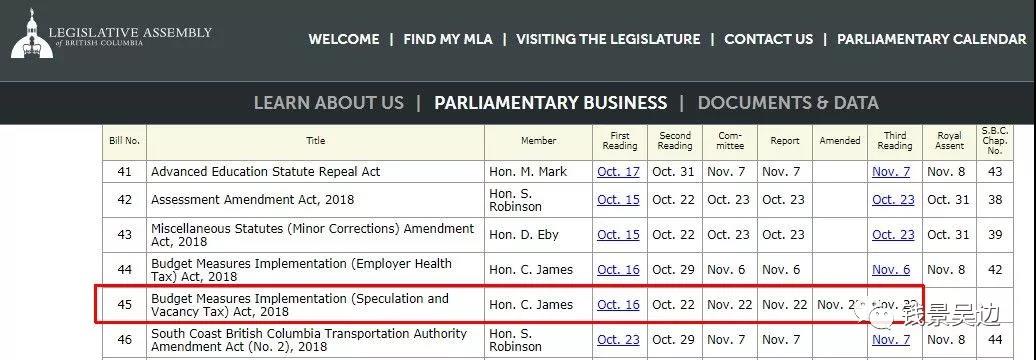Click the Legislative Assembly crest logo
Screen dimensions: 1036x360
(32, 33)
